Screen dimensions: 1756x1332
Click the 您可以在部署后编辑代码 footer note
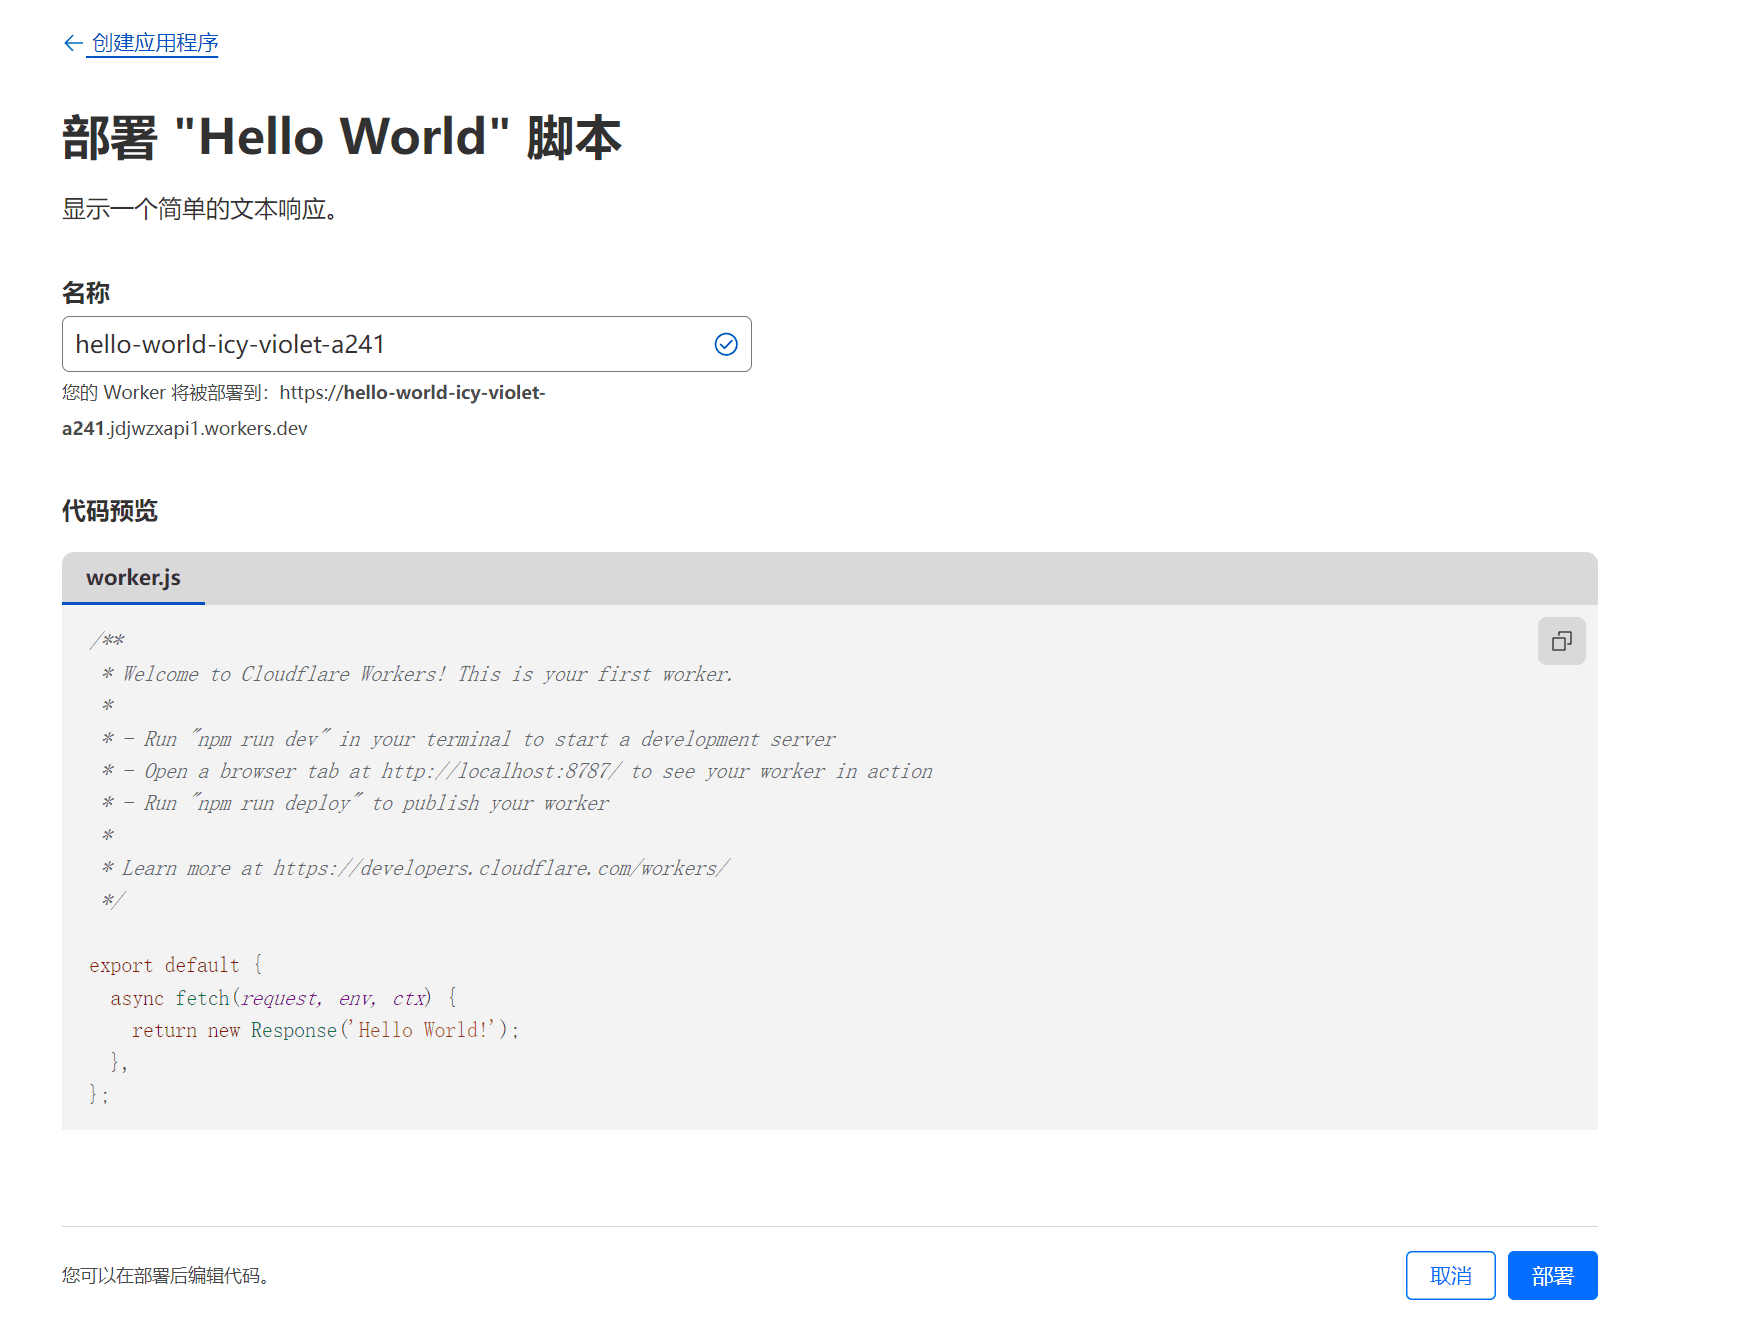click(x=166, y=1275)
